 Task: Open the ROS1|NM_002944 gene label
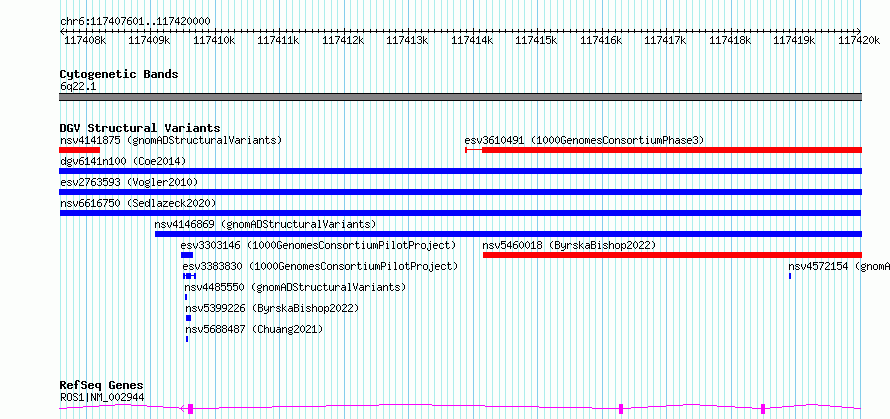pos(102,397)
